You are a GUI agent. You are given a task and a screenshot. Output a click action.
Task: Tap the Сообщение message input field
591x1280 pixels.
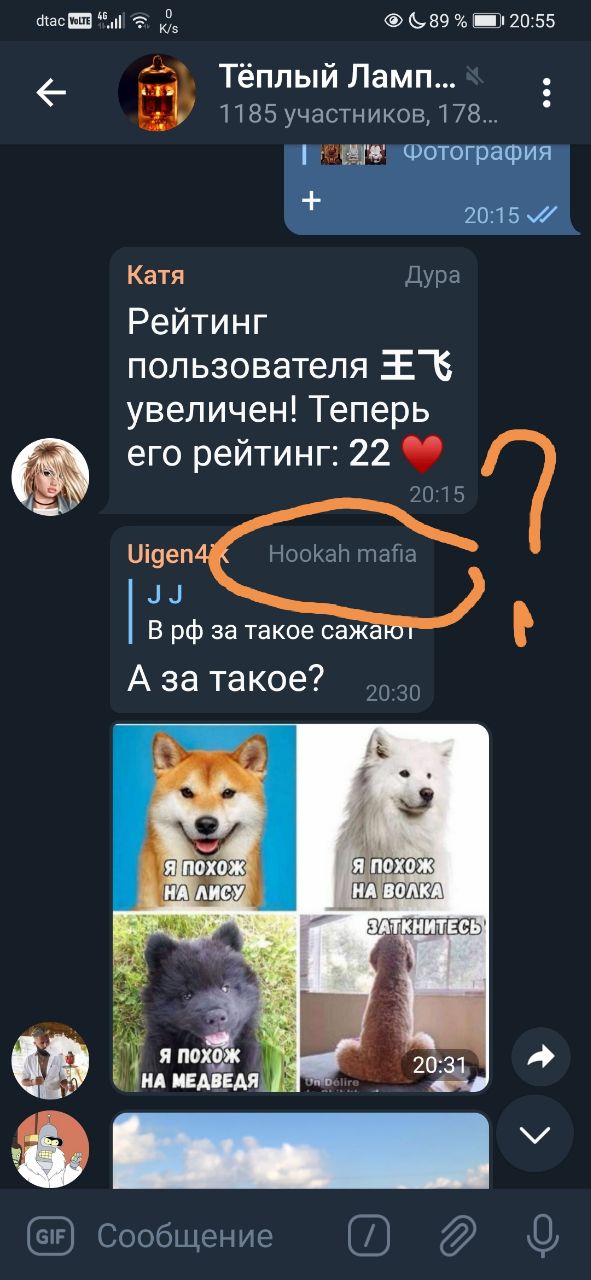point(185,1236)
